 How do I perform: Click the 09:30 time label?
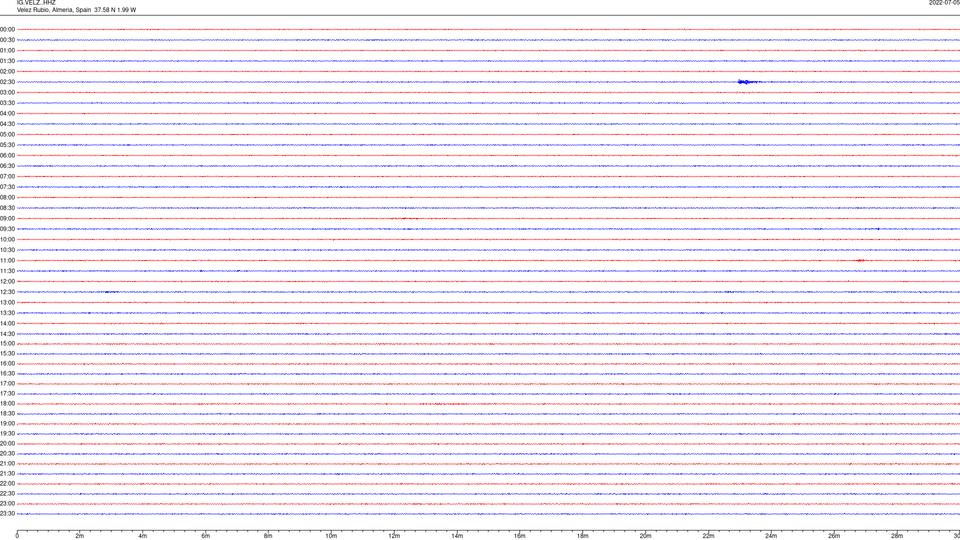point(7,230)
